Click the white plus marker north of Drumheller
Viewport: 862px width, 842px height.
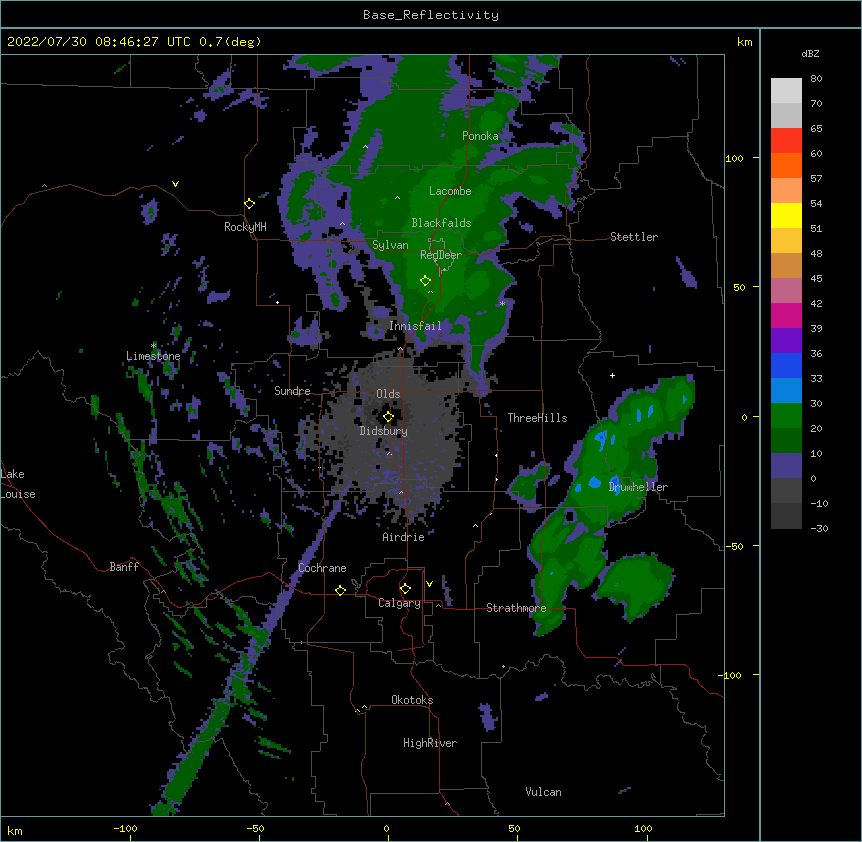coord(612,375)
